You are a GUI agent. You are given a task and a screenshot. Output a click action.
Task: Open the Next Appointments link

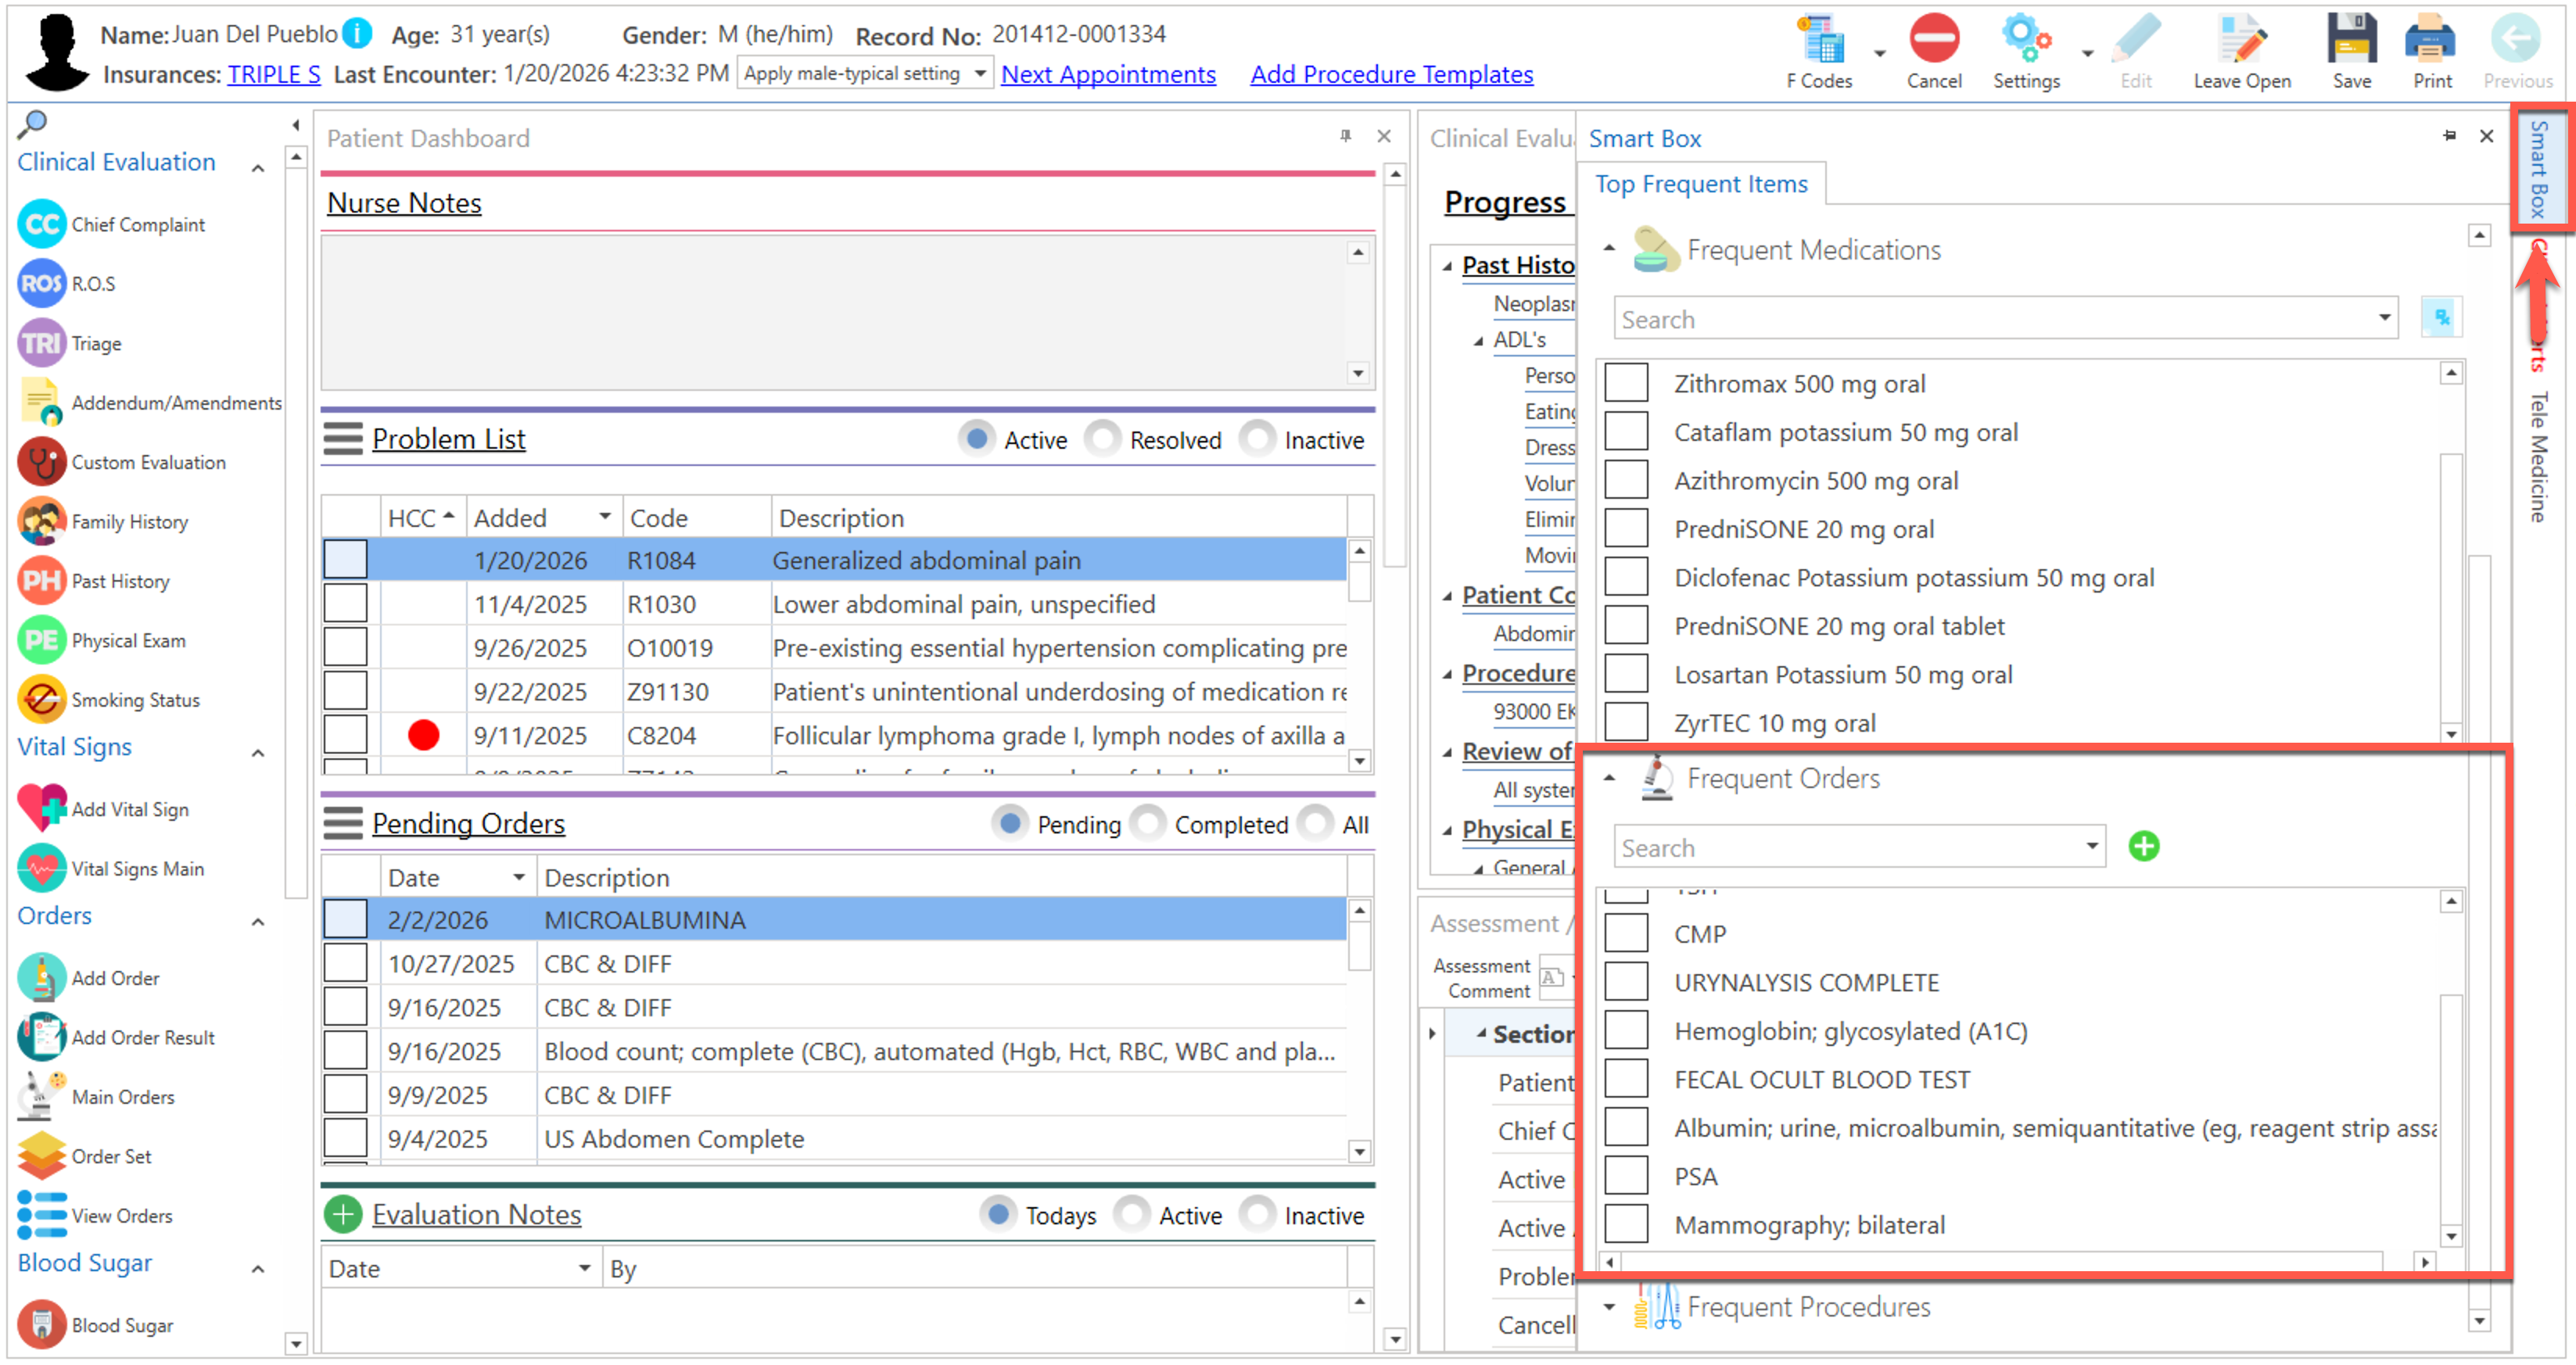(x=1108, y=74)
